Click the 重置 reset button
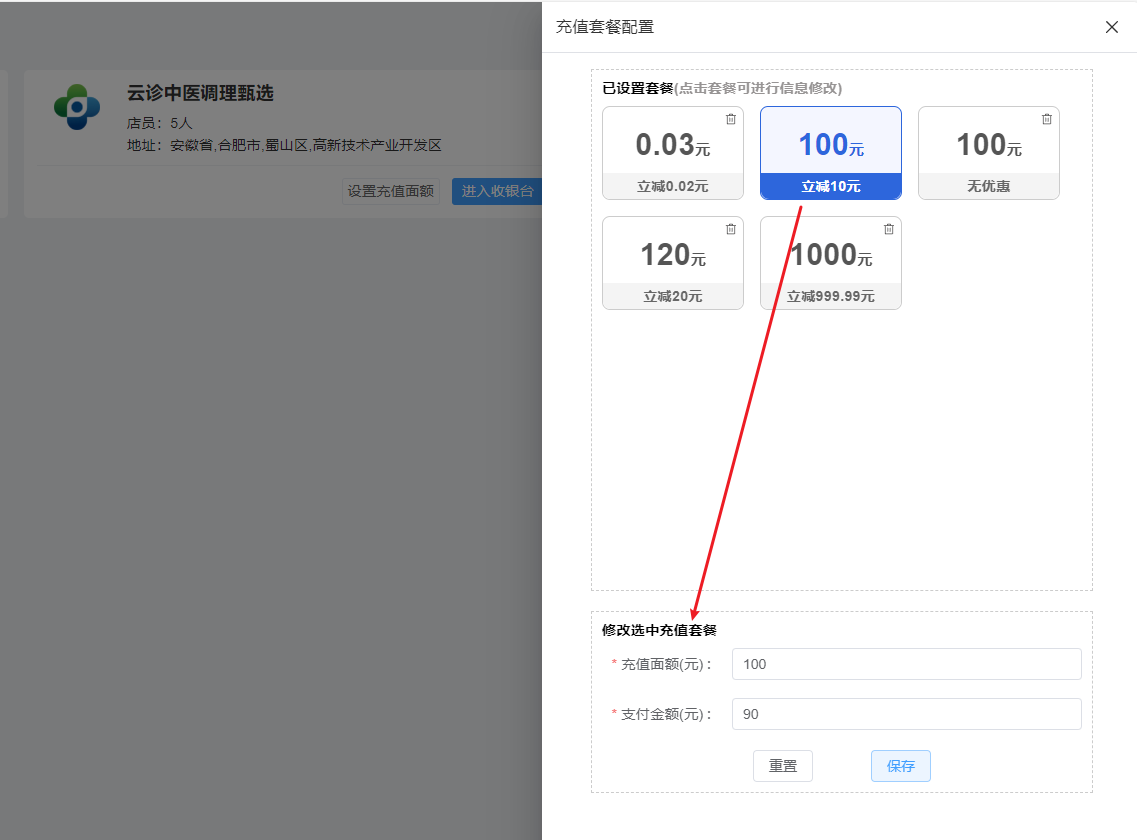This screenshot has width=1137, height=840. pyautogui.click(x=783, y=765)
